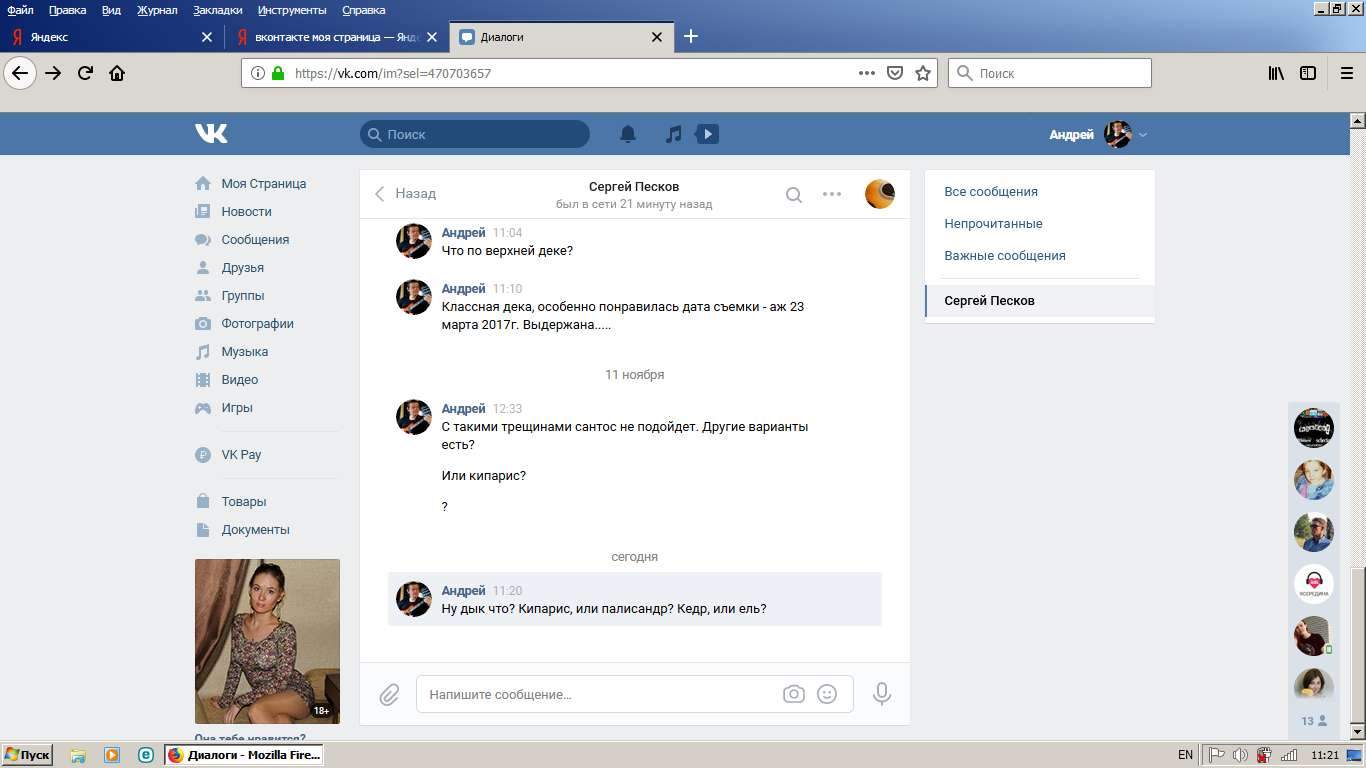Expand the Андрей profile dropdown arrow
The width and height of the screenshot is (1366, 768).
(1143, 135)
